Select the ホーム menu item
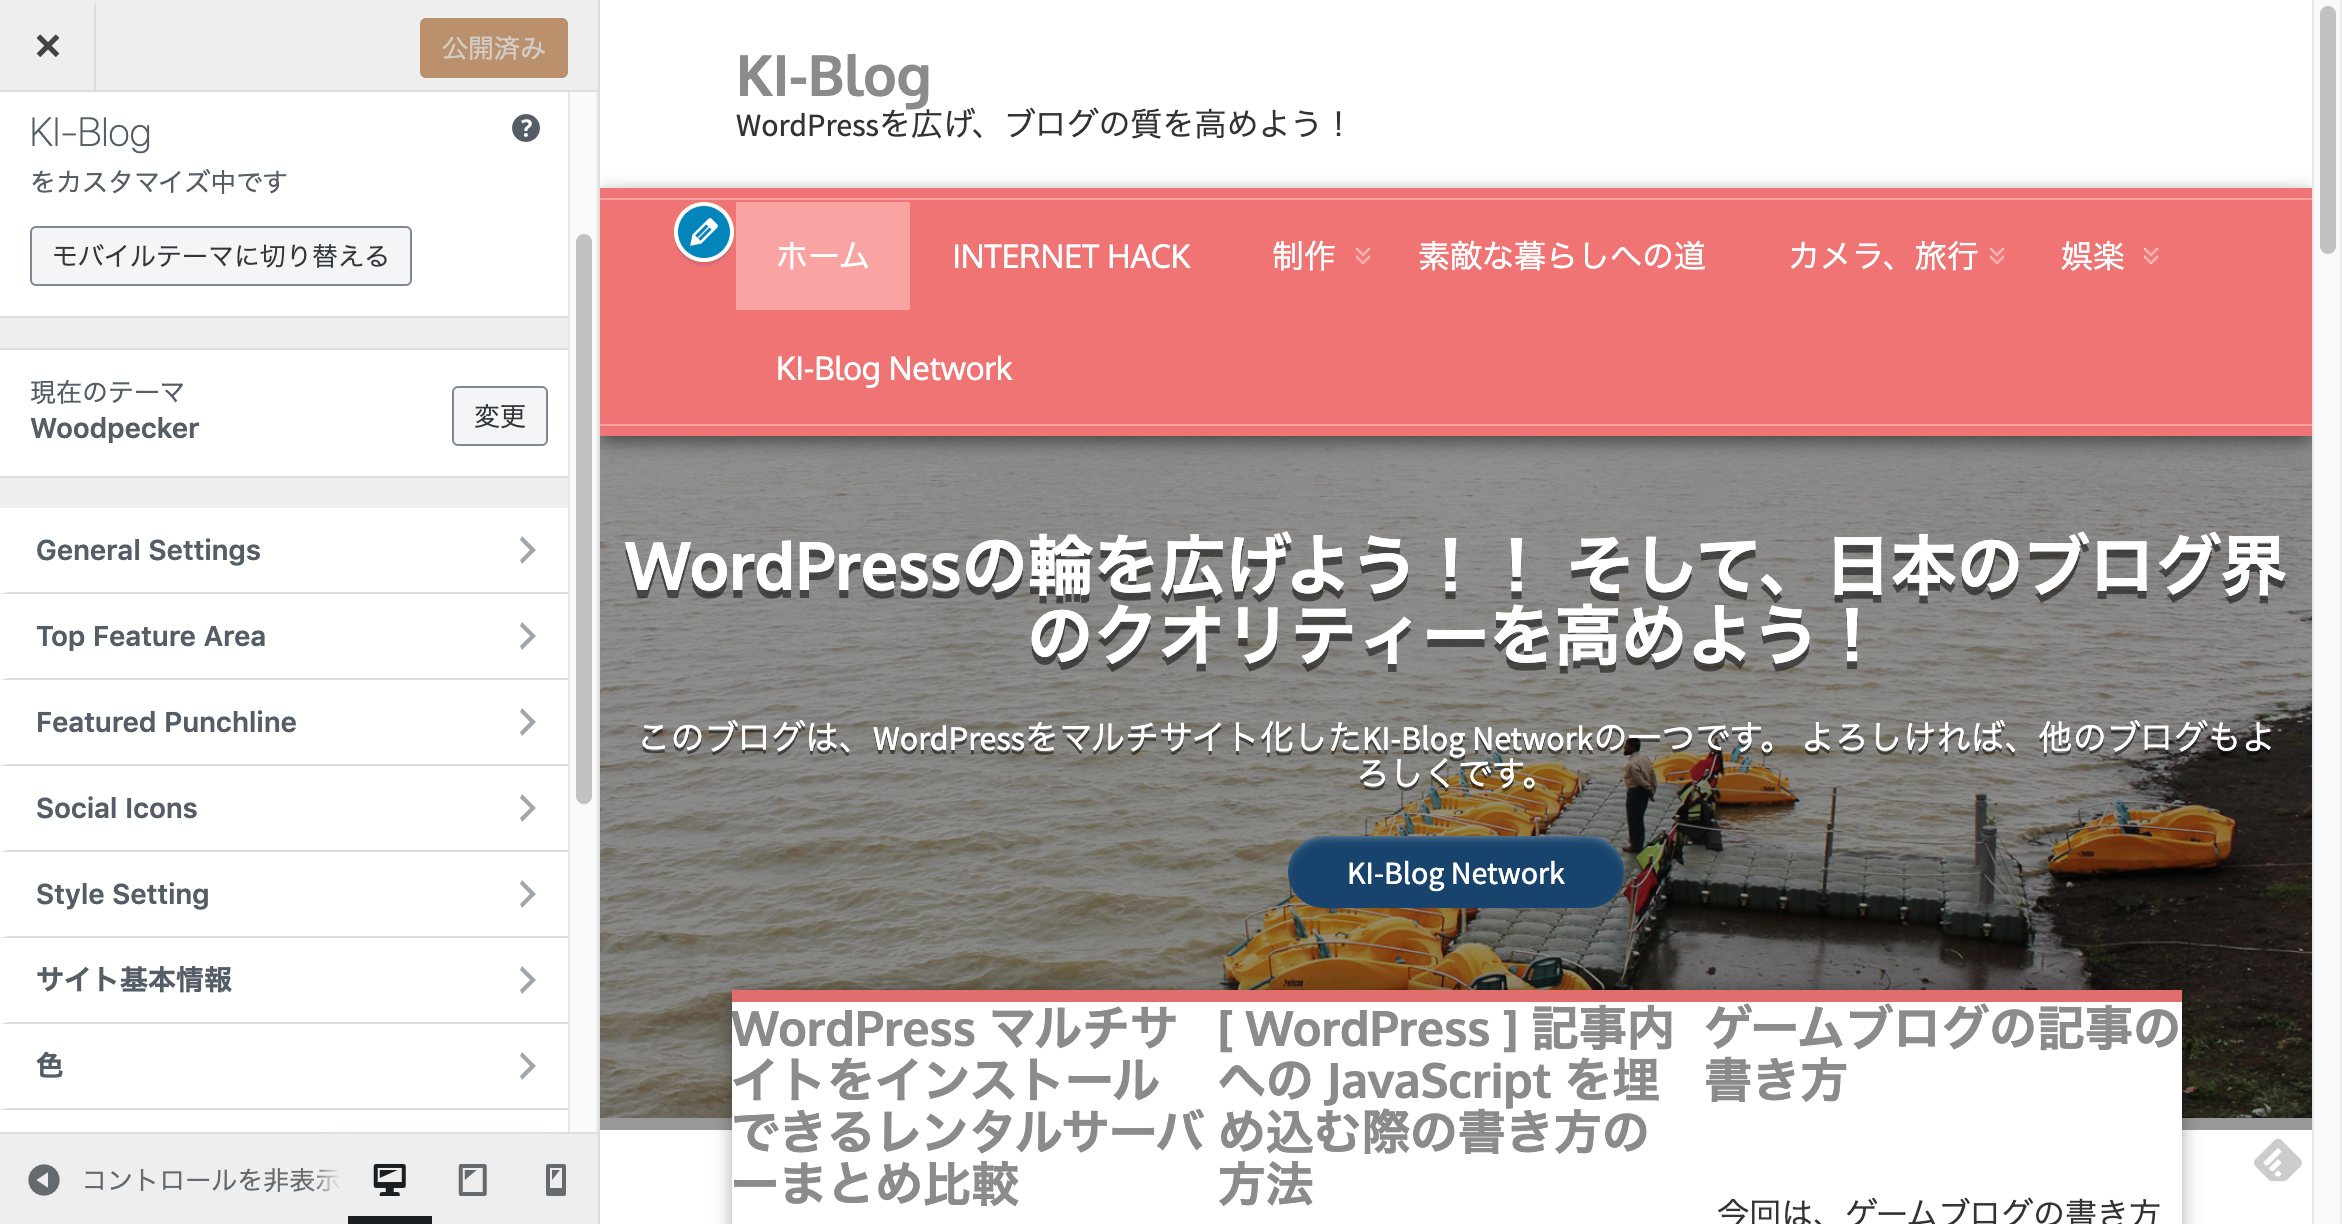2342x1224 pixels. point(822,256)
